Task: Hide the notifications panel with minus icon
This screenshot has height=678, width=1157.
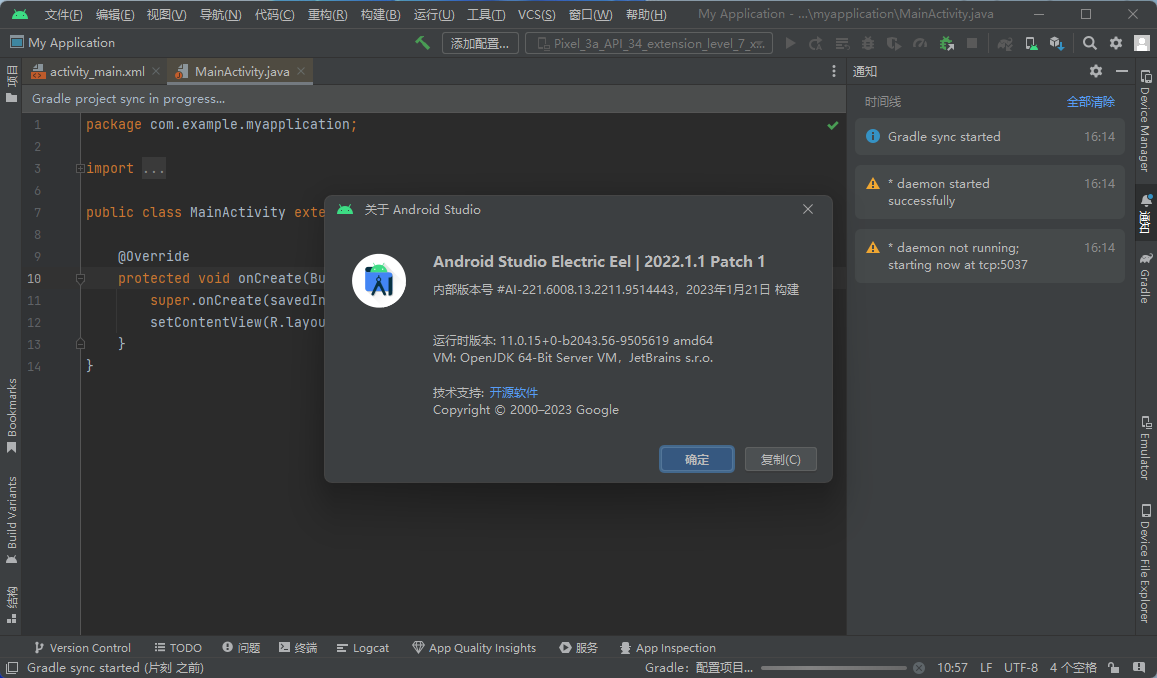Action: [1122, 71]
